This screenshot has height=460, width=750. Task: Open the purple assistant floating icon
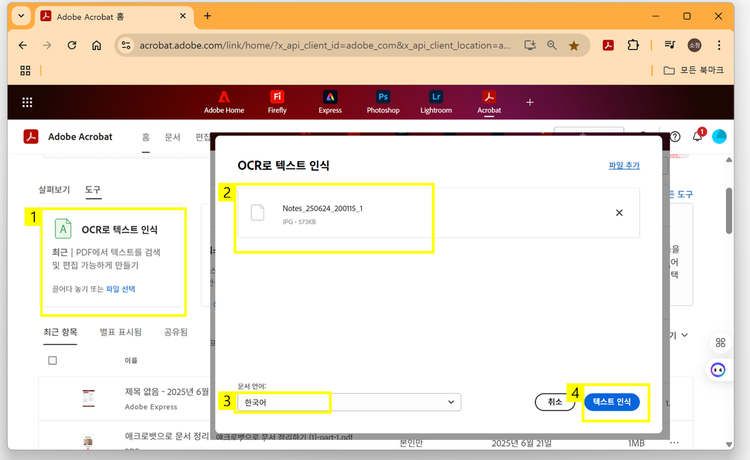pos(718,370)
